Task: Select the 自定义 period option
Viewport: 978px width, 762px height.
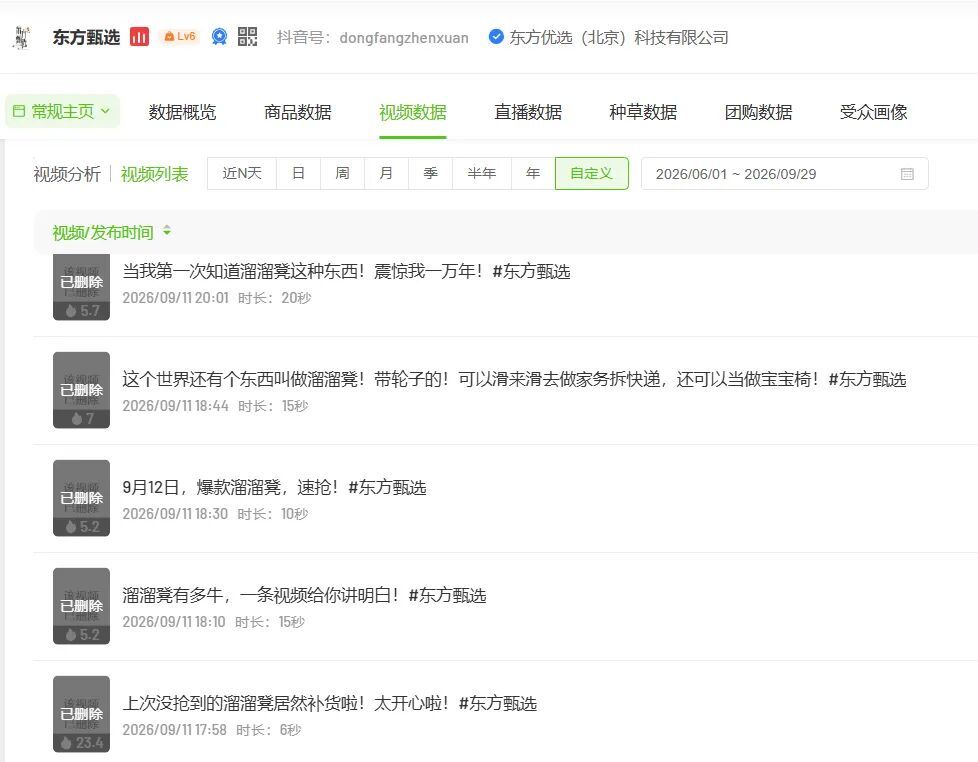Action: click(x=591, y=173)
